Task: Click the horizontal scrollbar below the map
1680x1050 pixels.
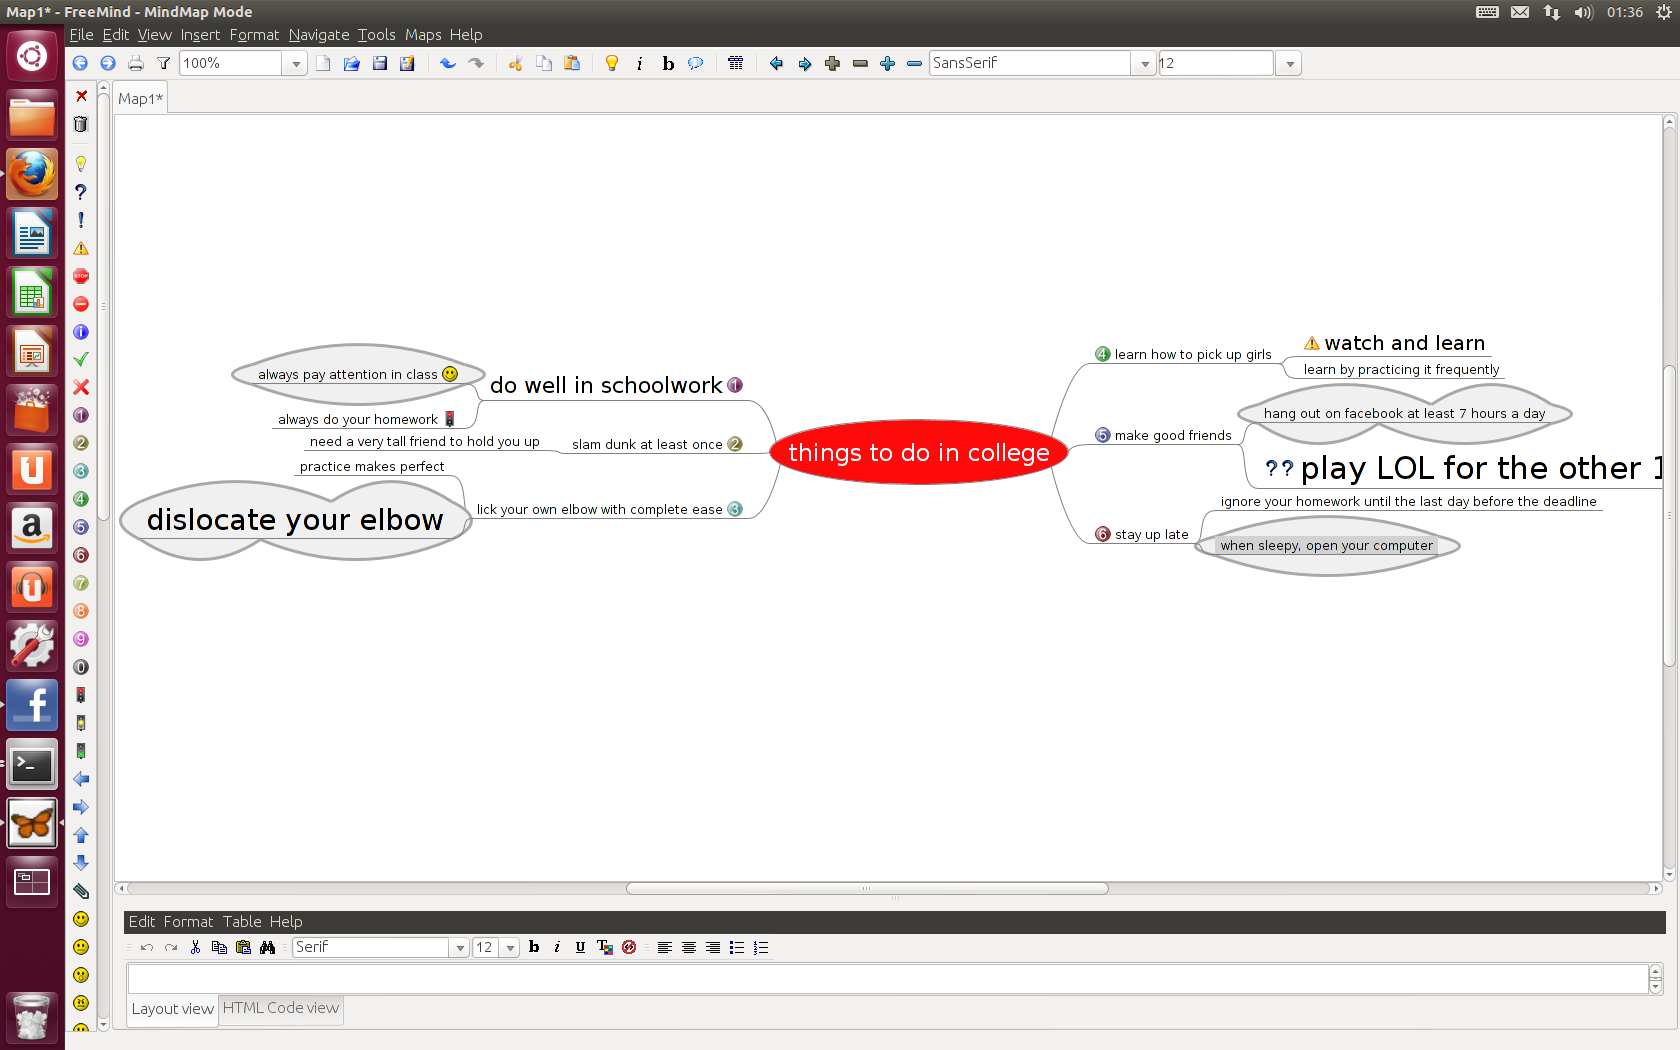Action: coord(866,888)
